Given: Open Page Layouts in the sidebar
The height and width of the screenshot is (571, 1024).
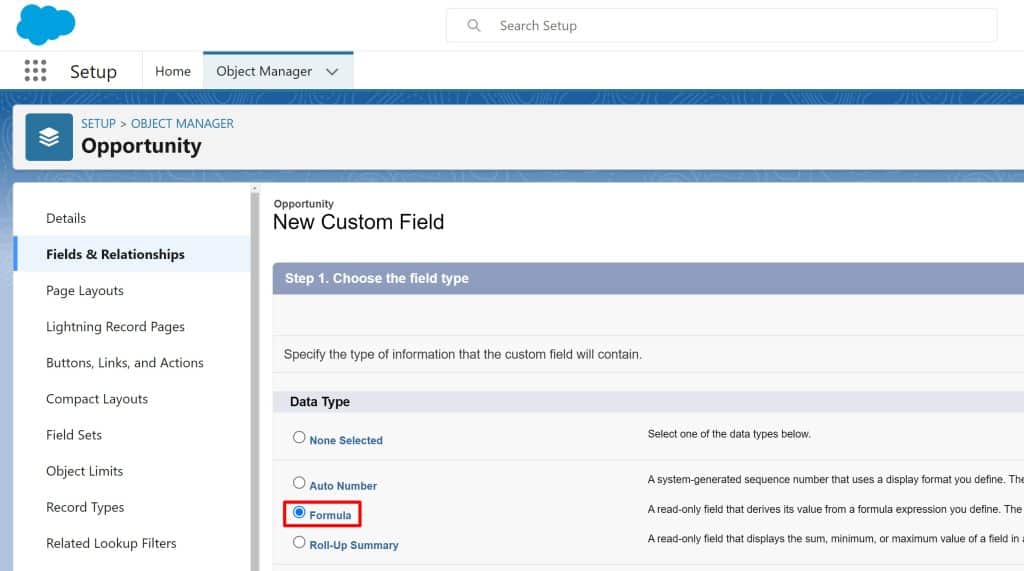Looking at the screenshot, I should [85, 290].
